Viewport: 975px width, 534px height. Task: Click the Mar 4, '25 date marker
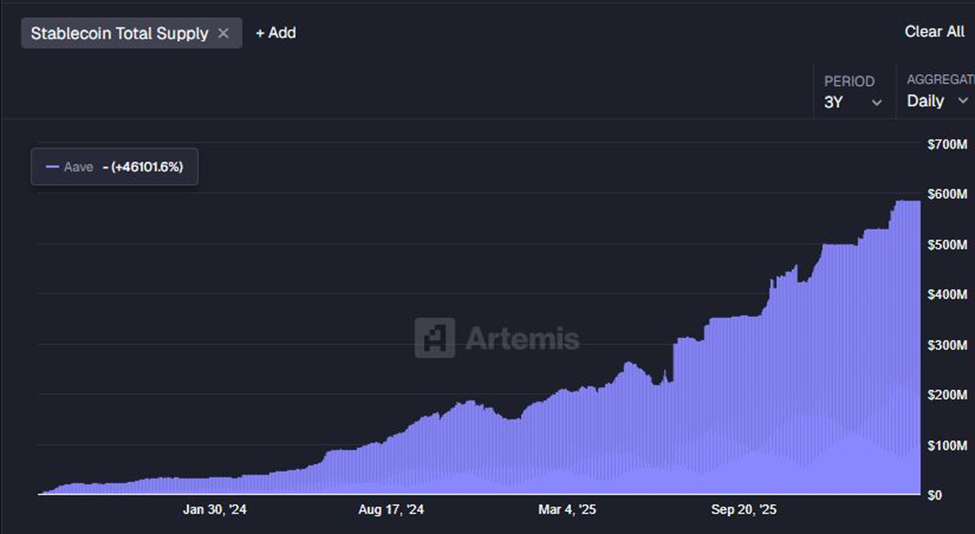click(x=567, y=510)
